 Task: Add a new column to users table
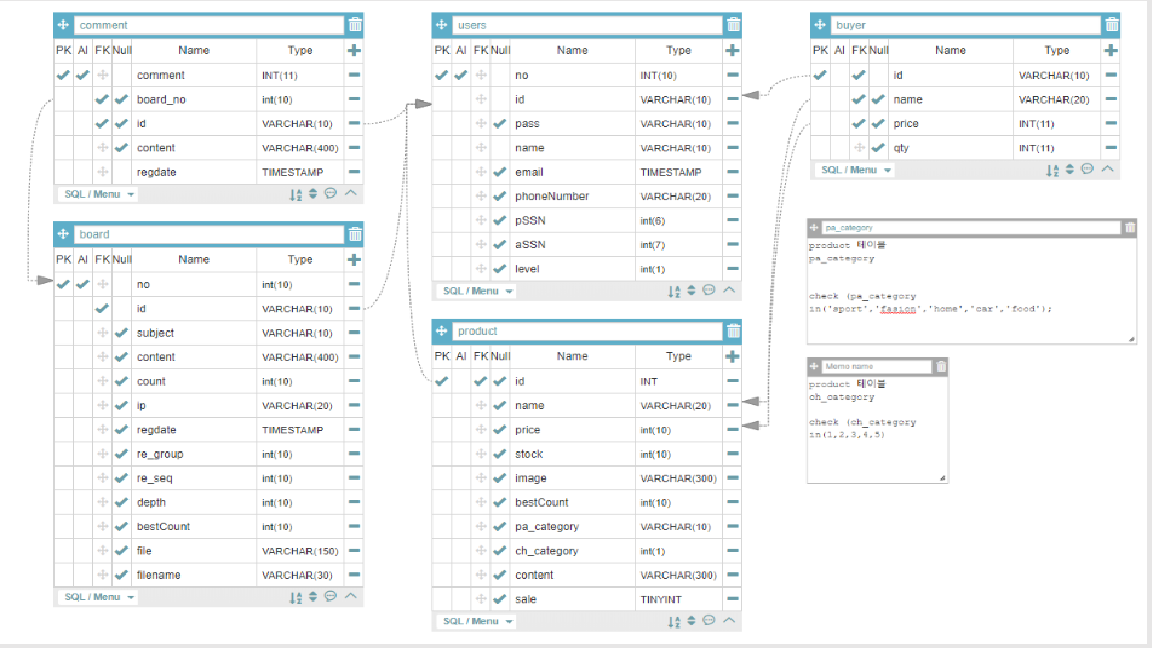tap(732, 50)
